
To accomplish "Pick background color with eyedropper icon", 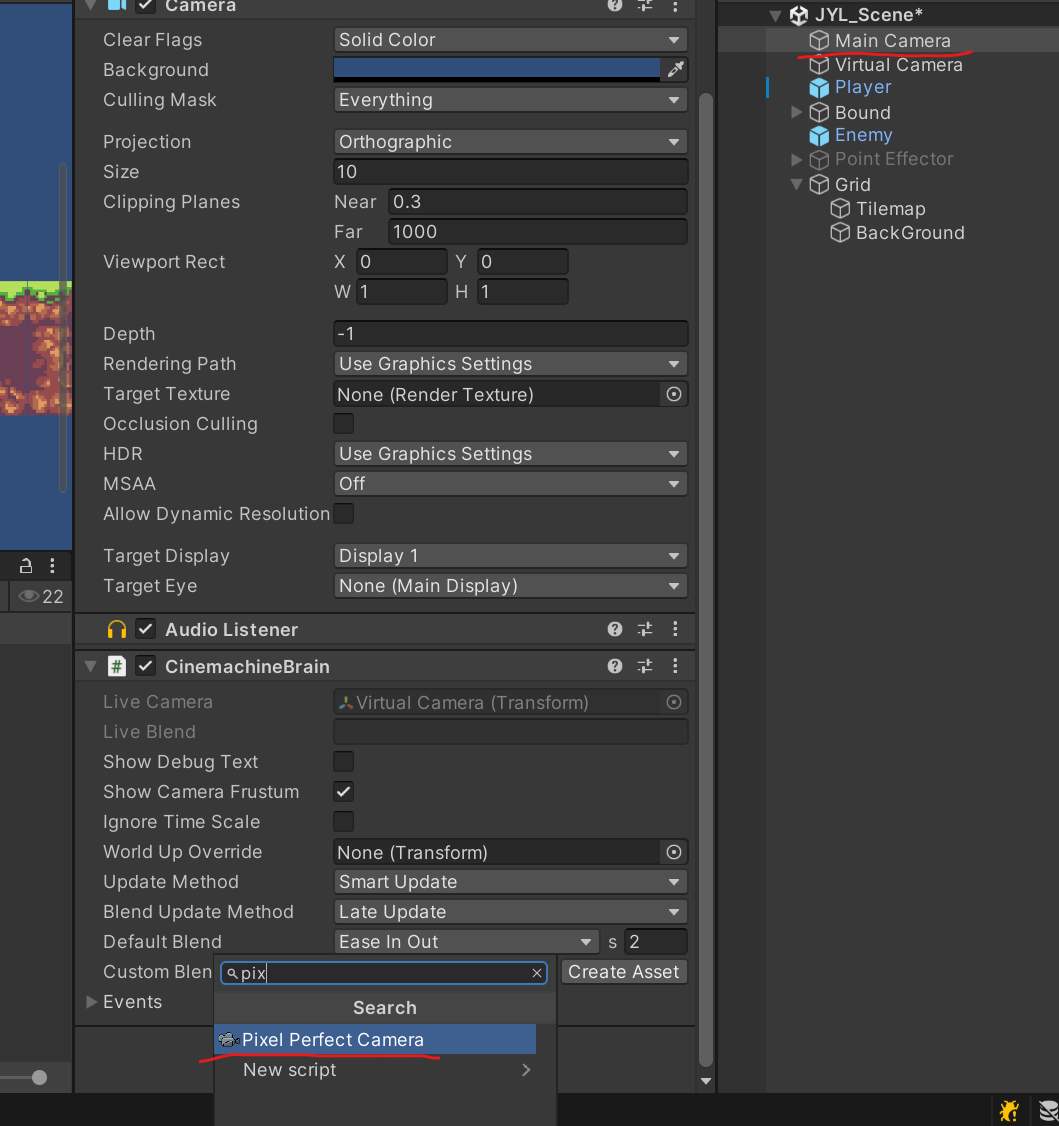I will coord(676,70).
